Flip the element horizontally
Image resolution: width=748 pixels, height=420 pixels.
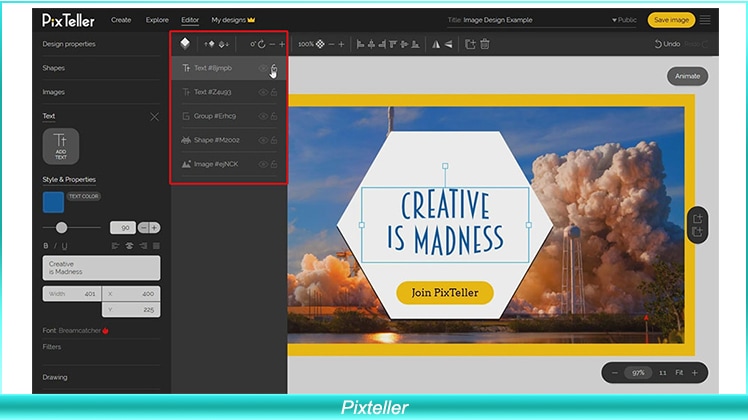(436, 44)
